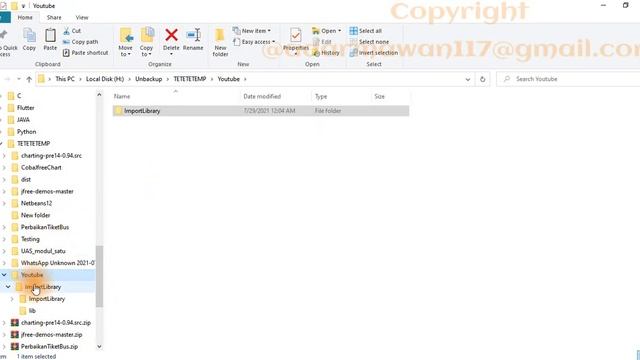Click Paste shortcut command

(x=86, y=53)
